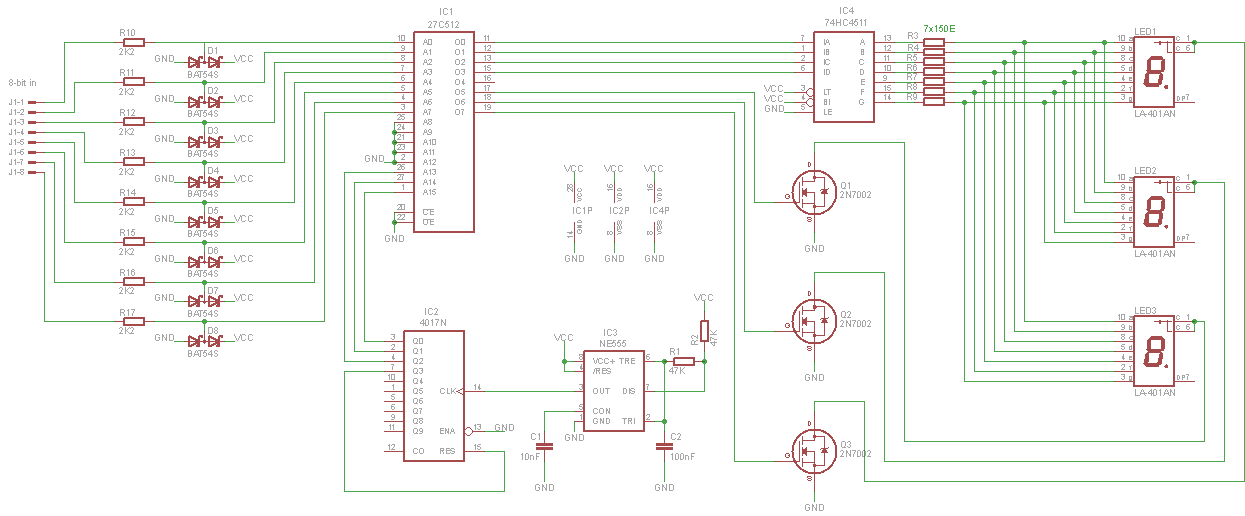
Task: Click the "8-bit in" label
Action: pos(23,85)
